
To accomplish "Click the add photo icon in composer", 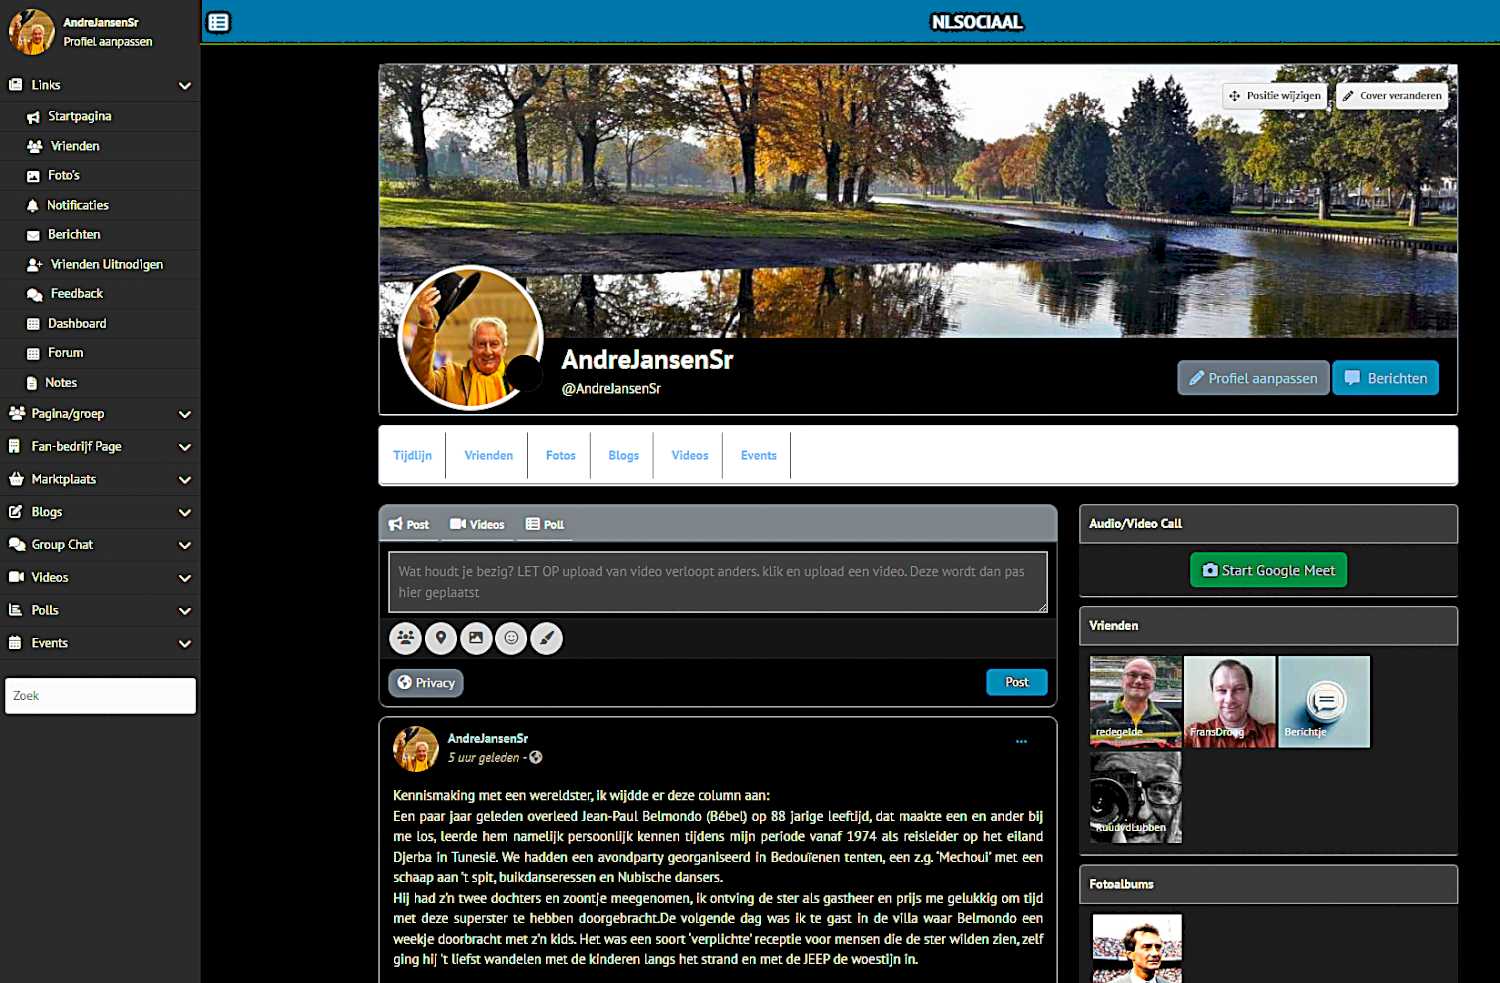I will 476,638.
